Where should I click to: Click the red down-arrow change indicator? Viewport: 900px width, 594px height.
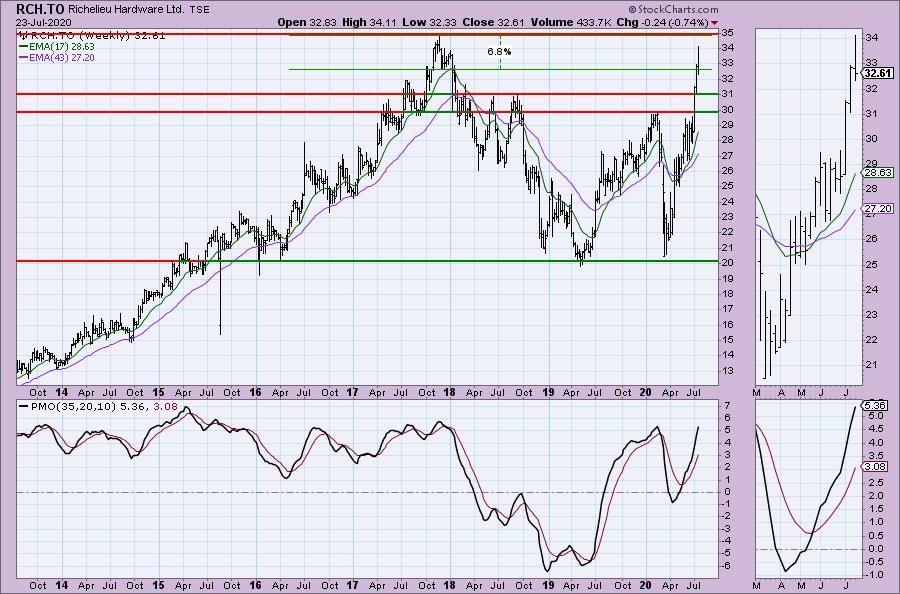pyautogui.click(x=714, y=23)
